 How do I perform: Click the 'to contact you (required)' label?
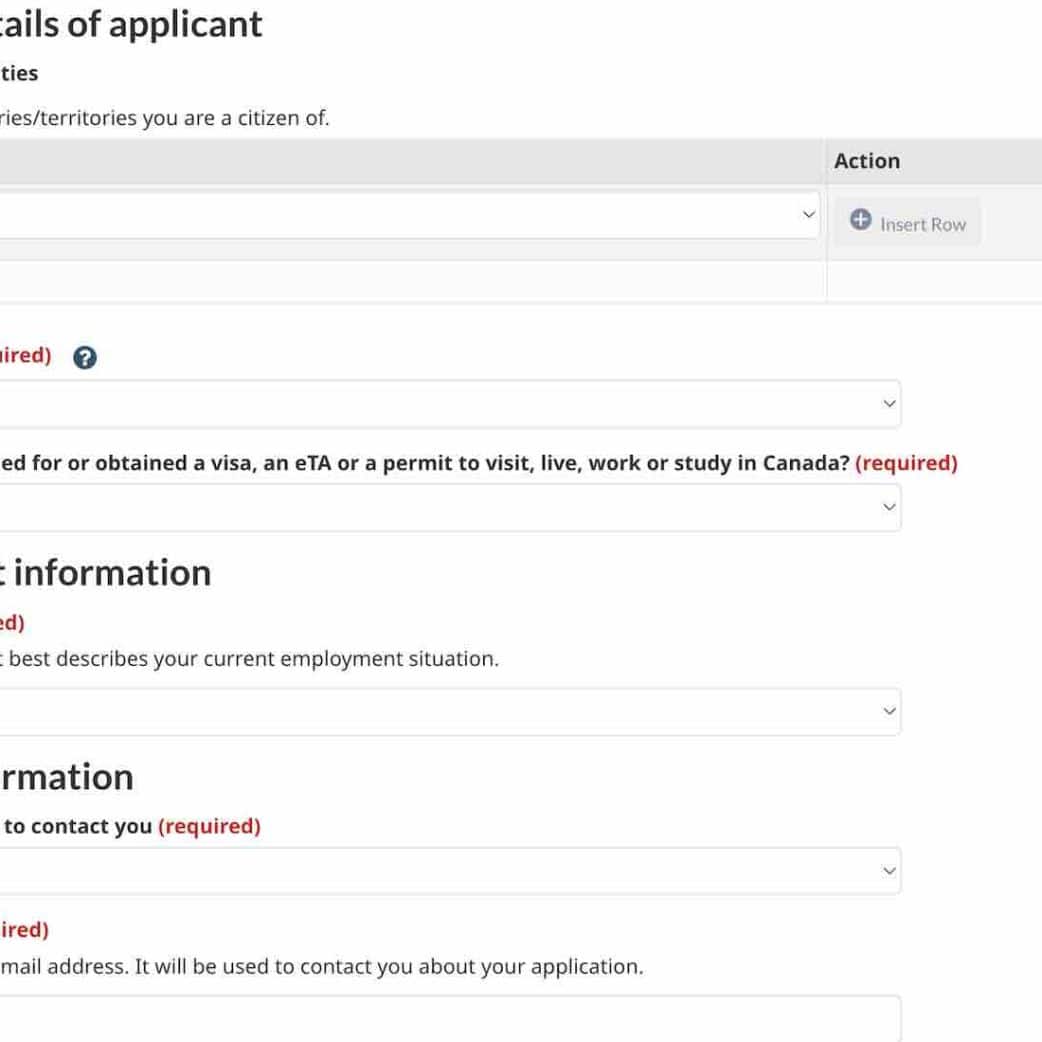tap(130, 826)
